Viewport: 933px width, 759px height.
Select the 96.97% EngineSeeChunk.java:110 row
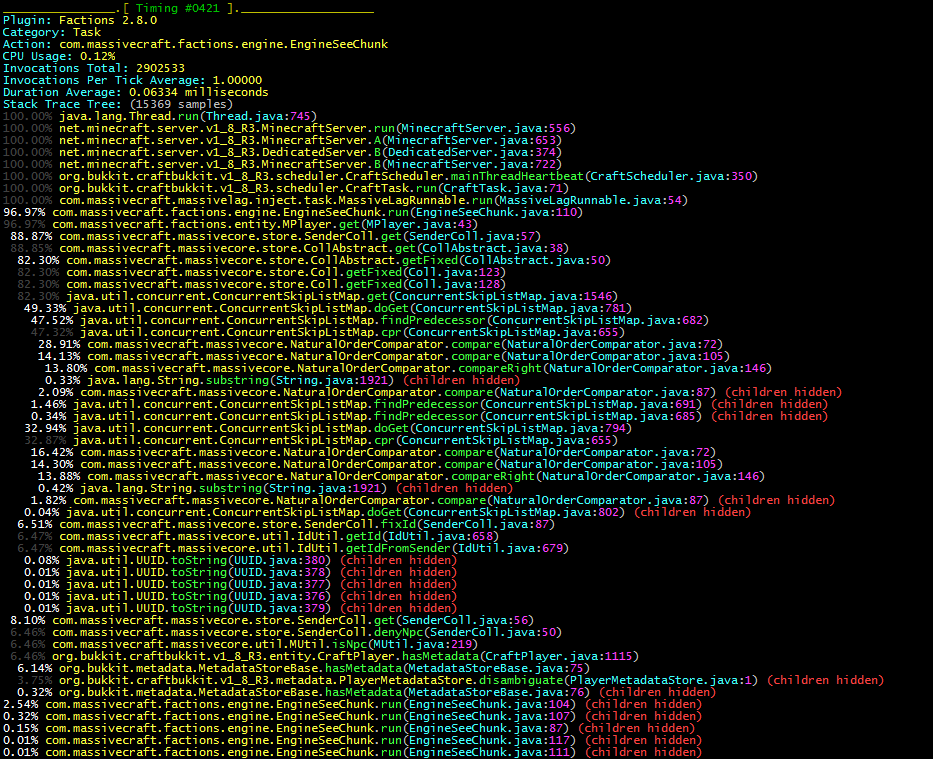[x=293, y=212]
